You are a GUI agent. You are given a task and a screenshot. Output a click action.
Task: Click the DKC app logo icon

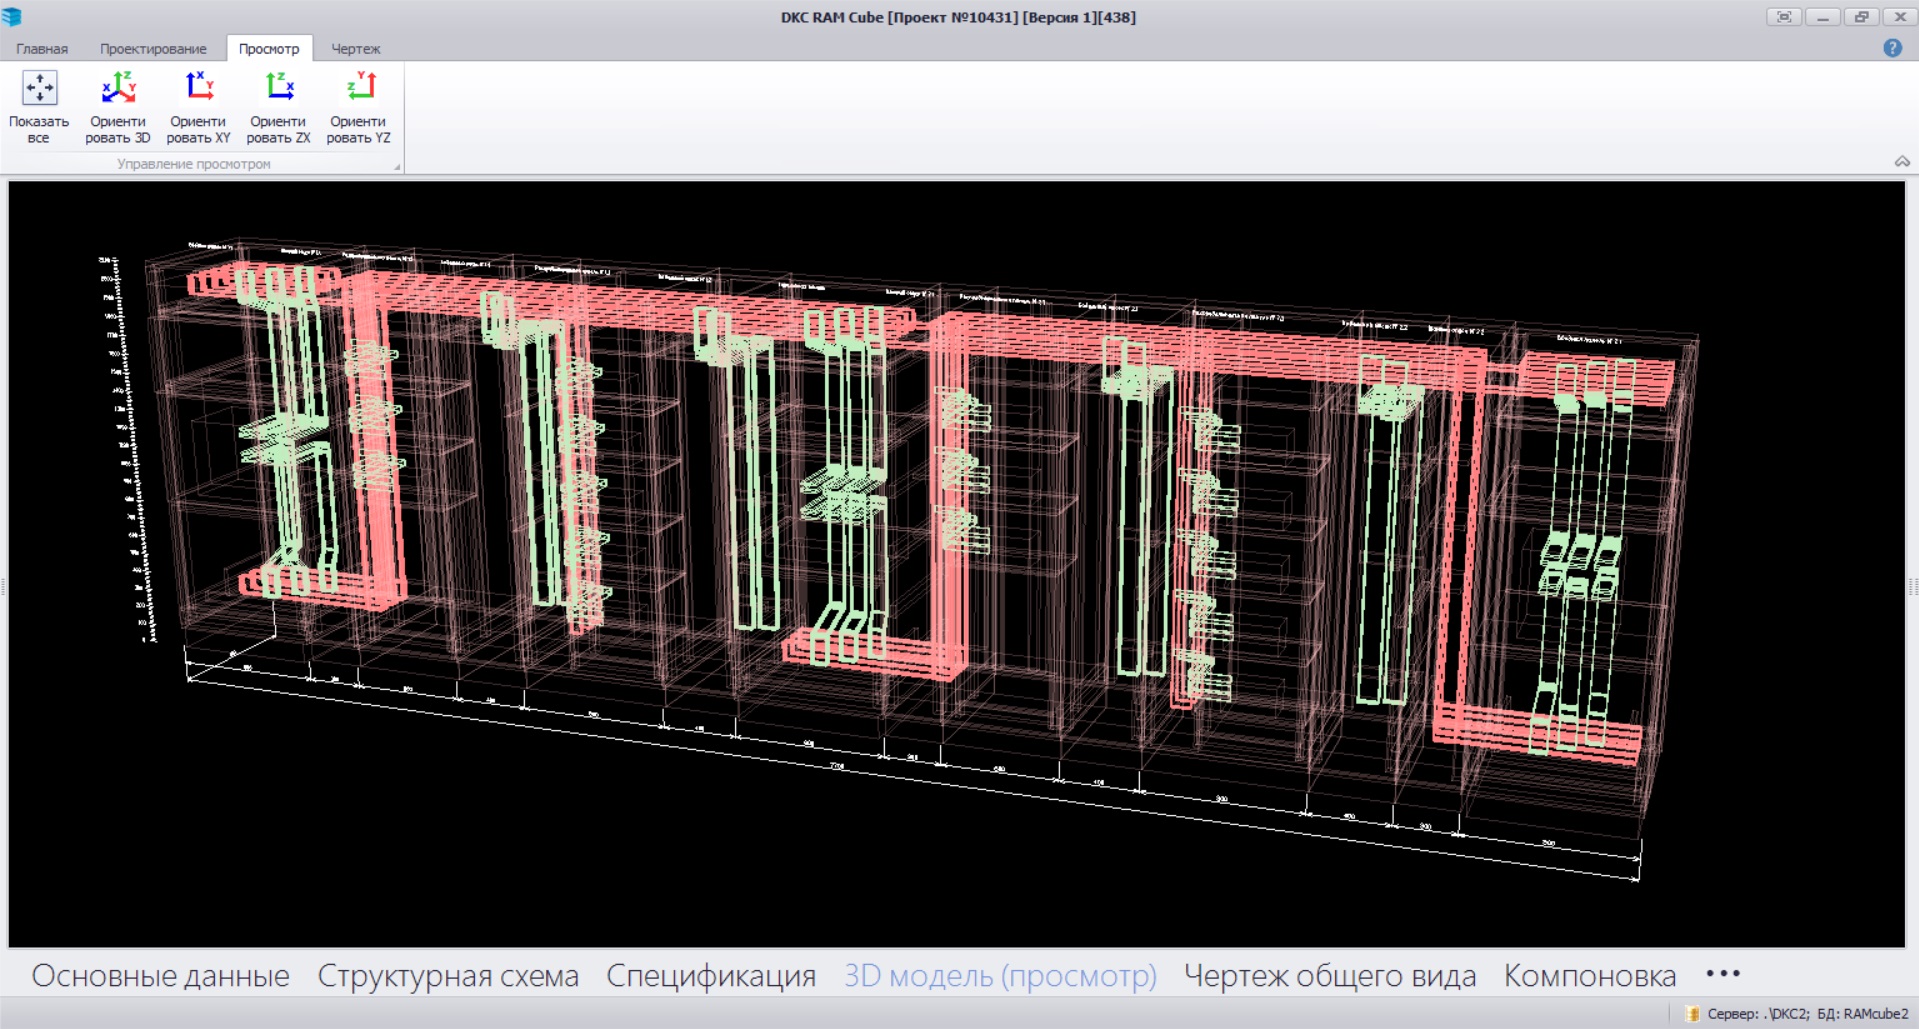(x=12, y=17)
